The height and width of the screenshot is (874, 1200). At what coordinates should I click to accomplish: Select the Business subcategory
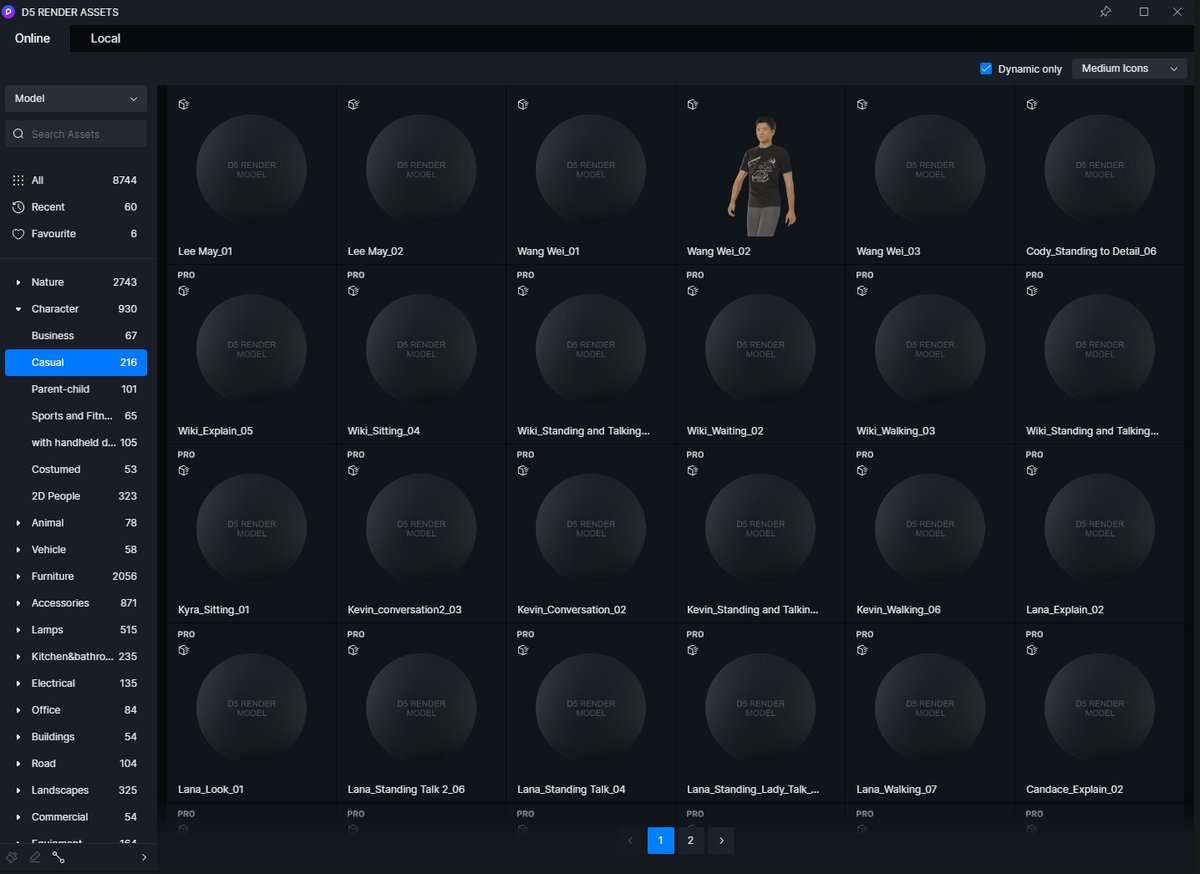tap(76, 336)
